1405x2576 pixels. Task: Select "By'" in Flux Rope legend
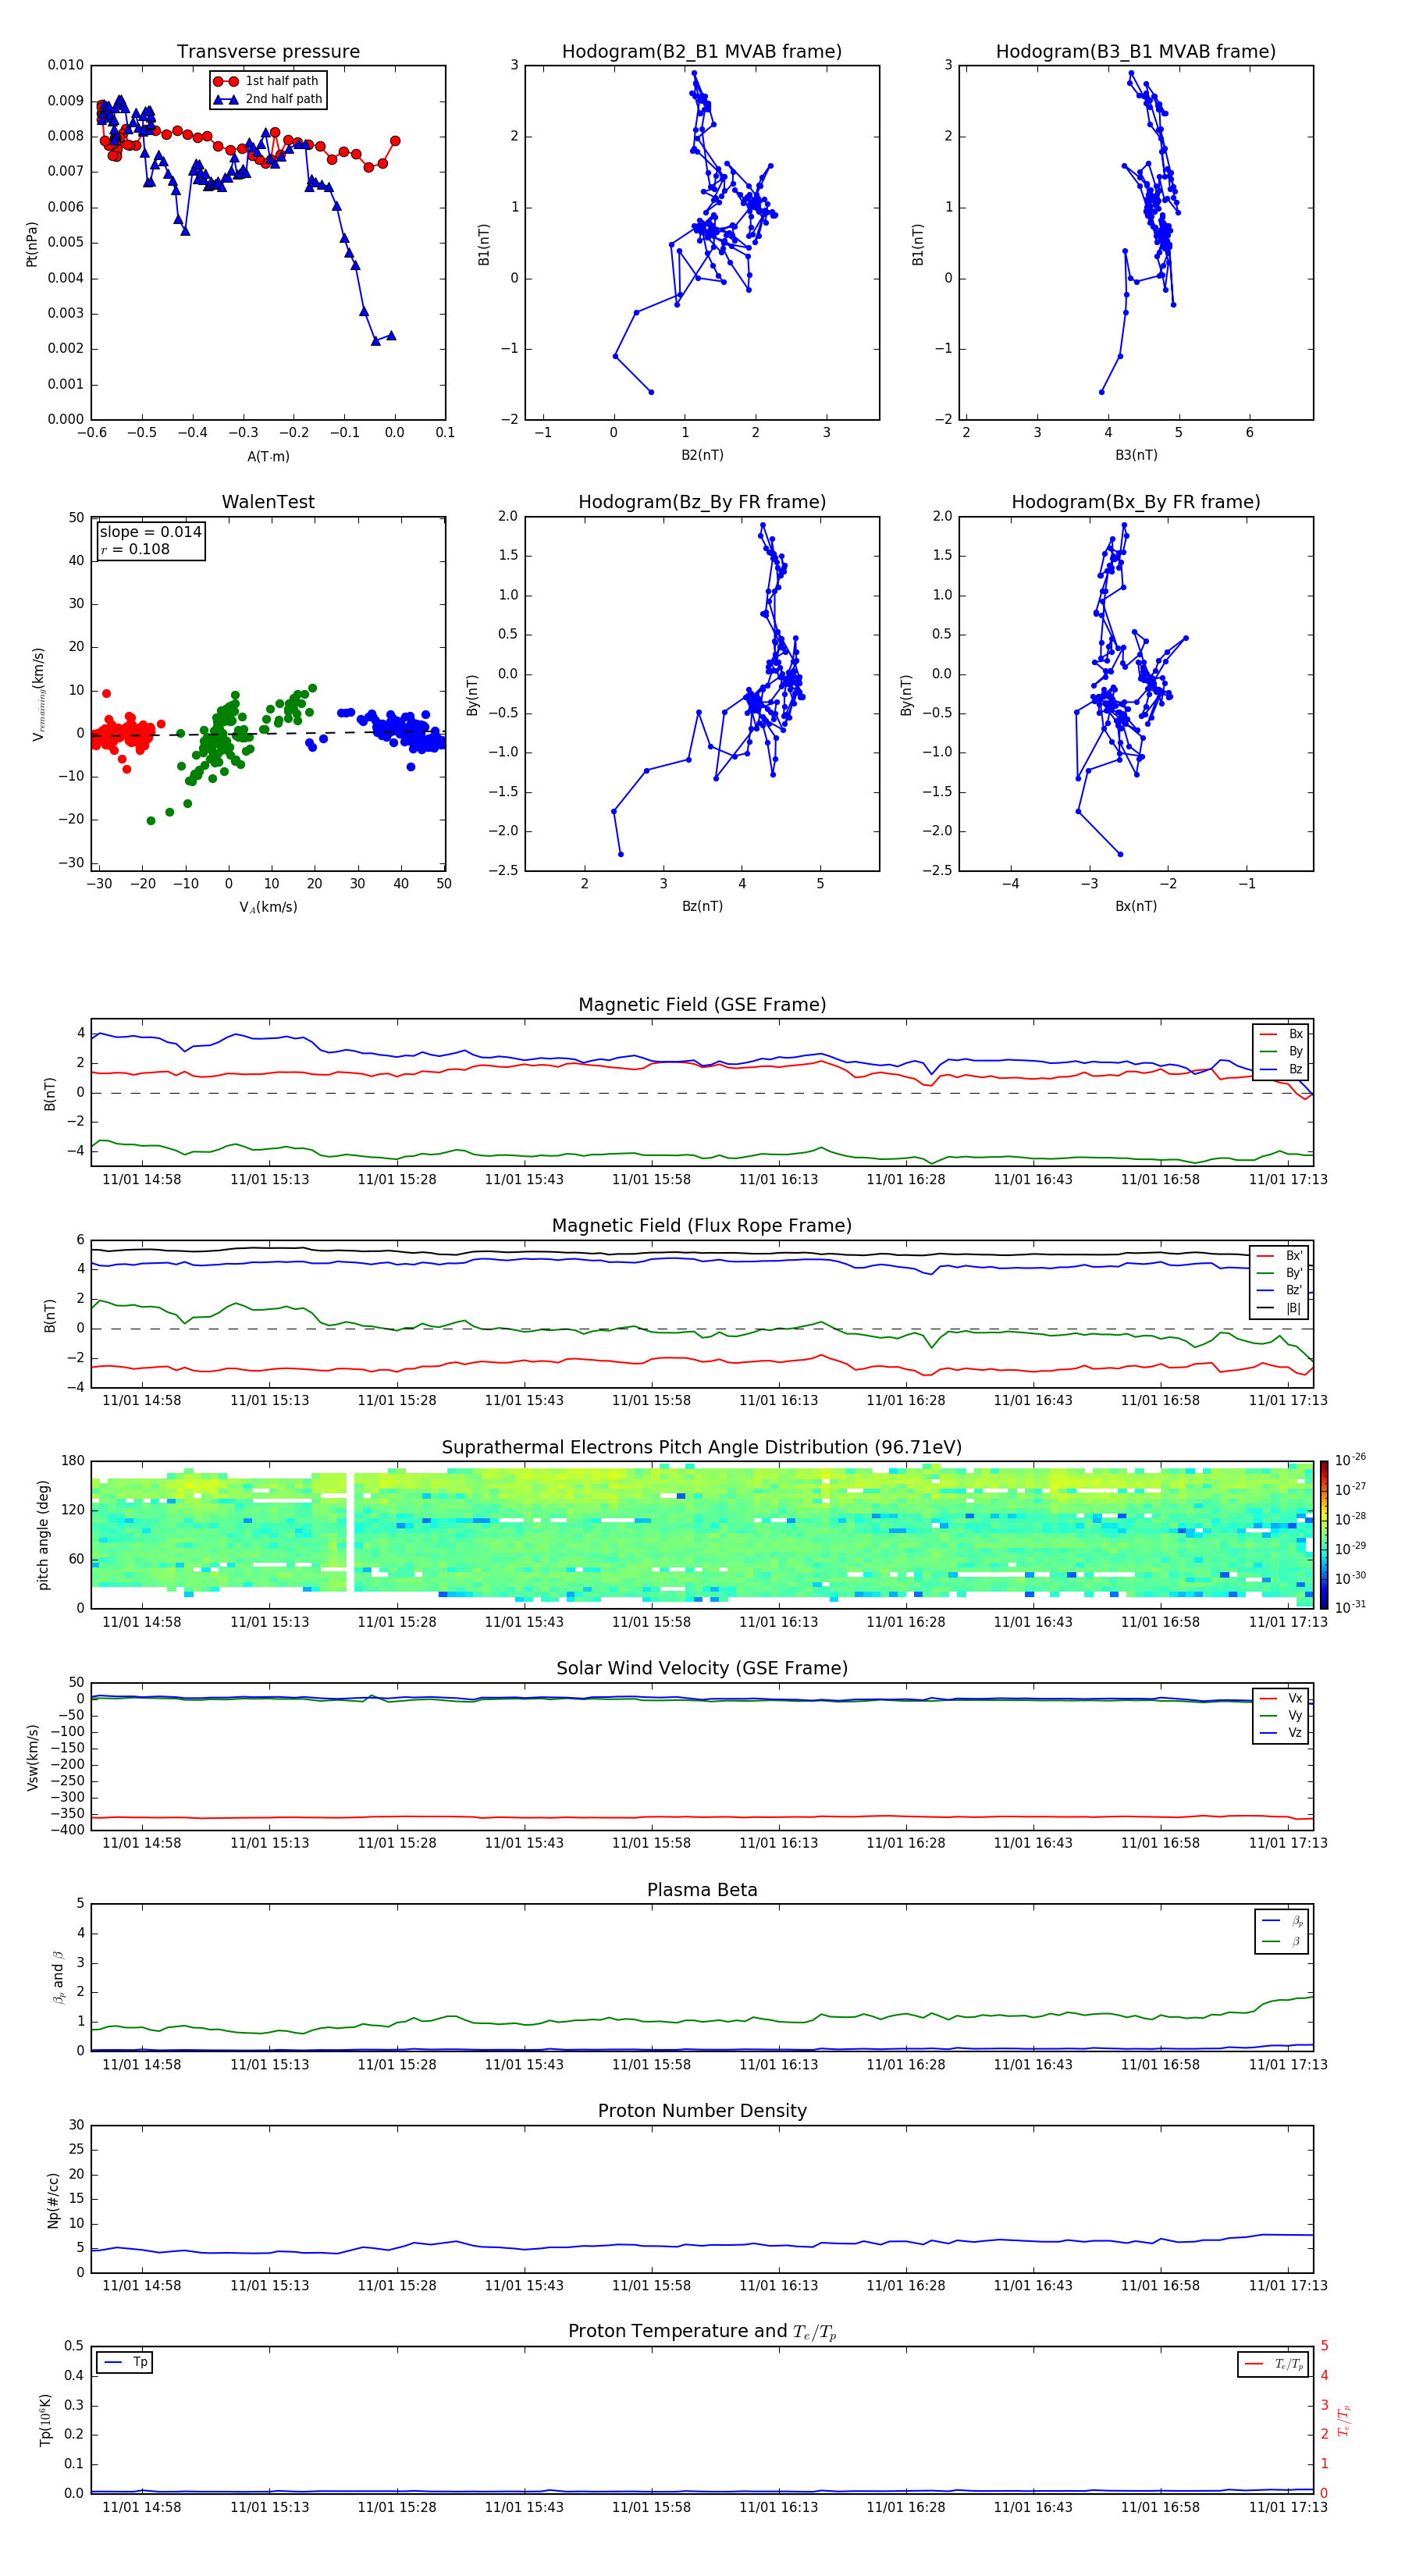(x=1279, y=1273)
